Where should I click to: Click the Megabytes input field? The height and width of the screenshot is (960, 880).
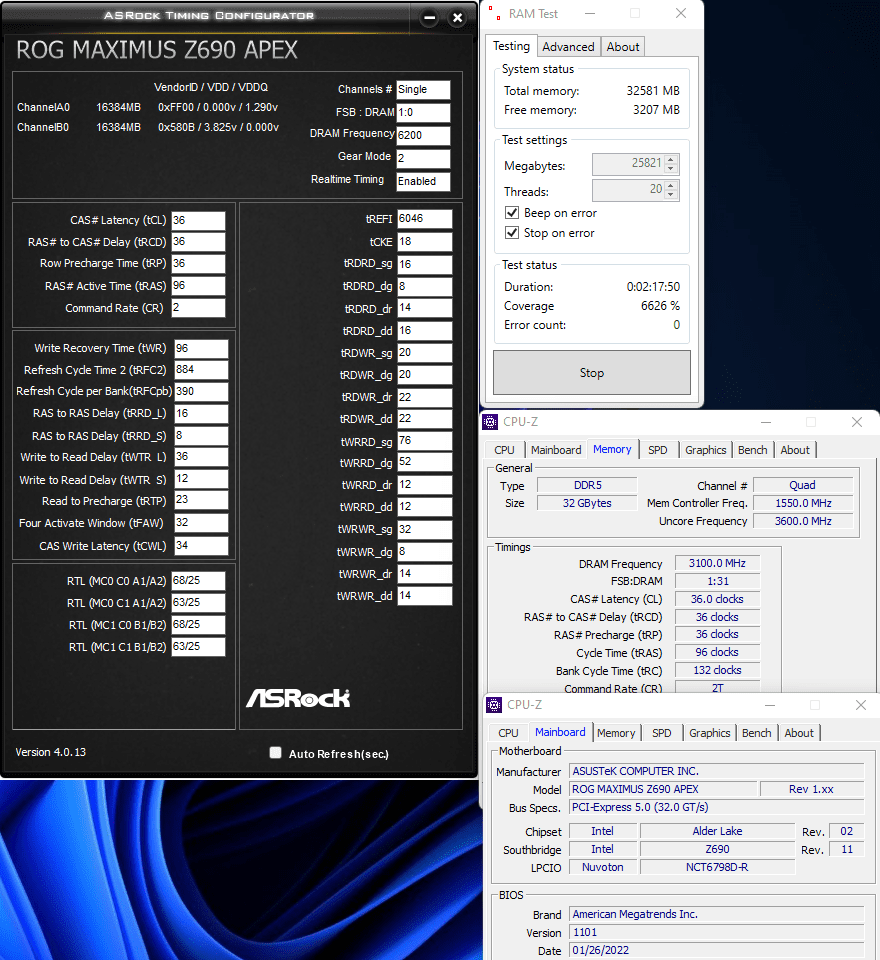click(x=628, y=163)
